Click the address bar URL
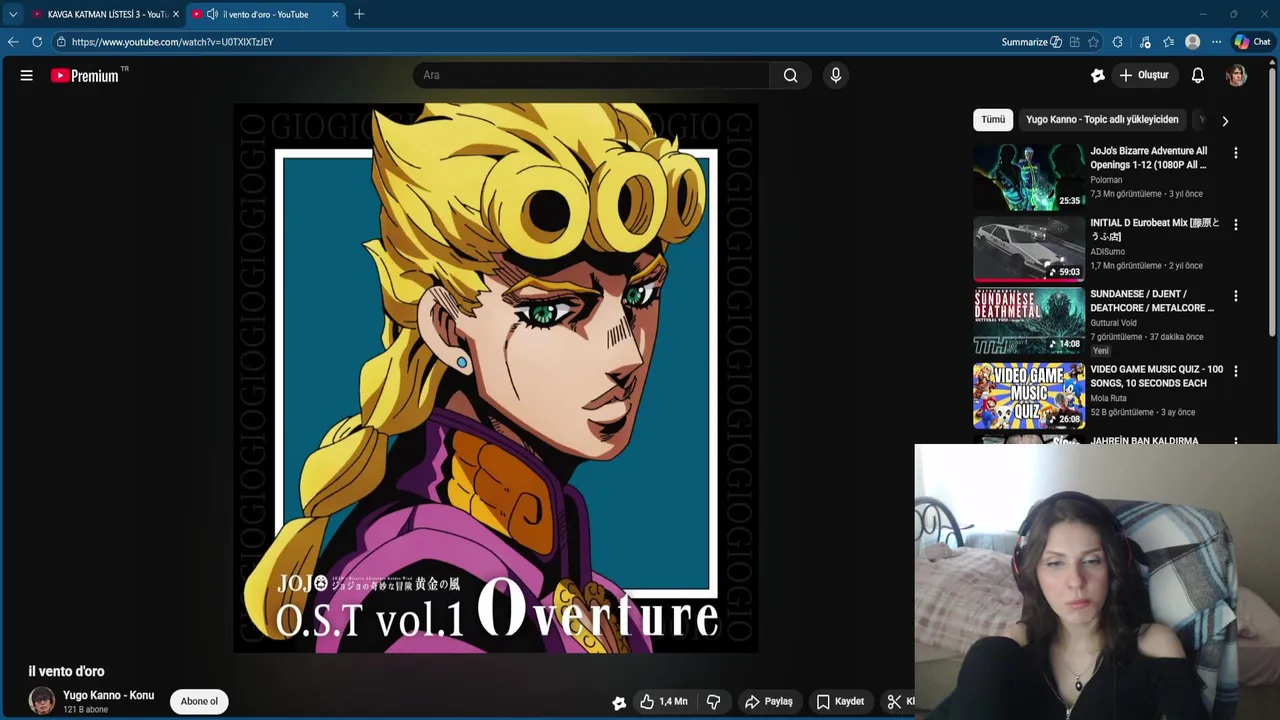Screen dimensions: 1280x720 click(172, 42)
